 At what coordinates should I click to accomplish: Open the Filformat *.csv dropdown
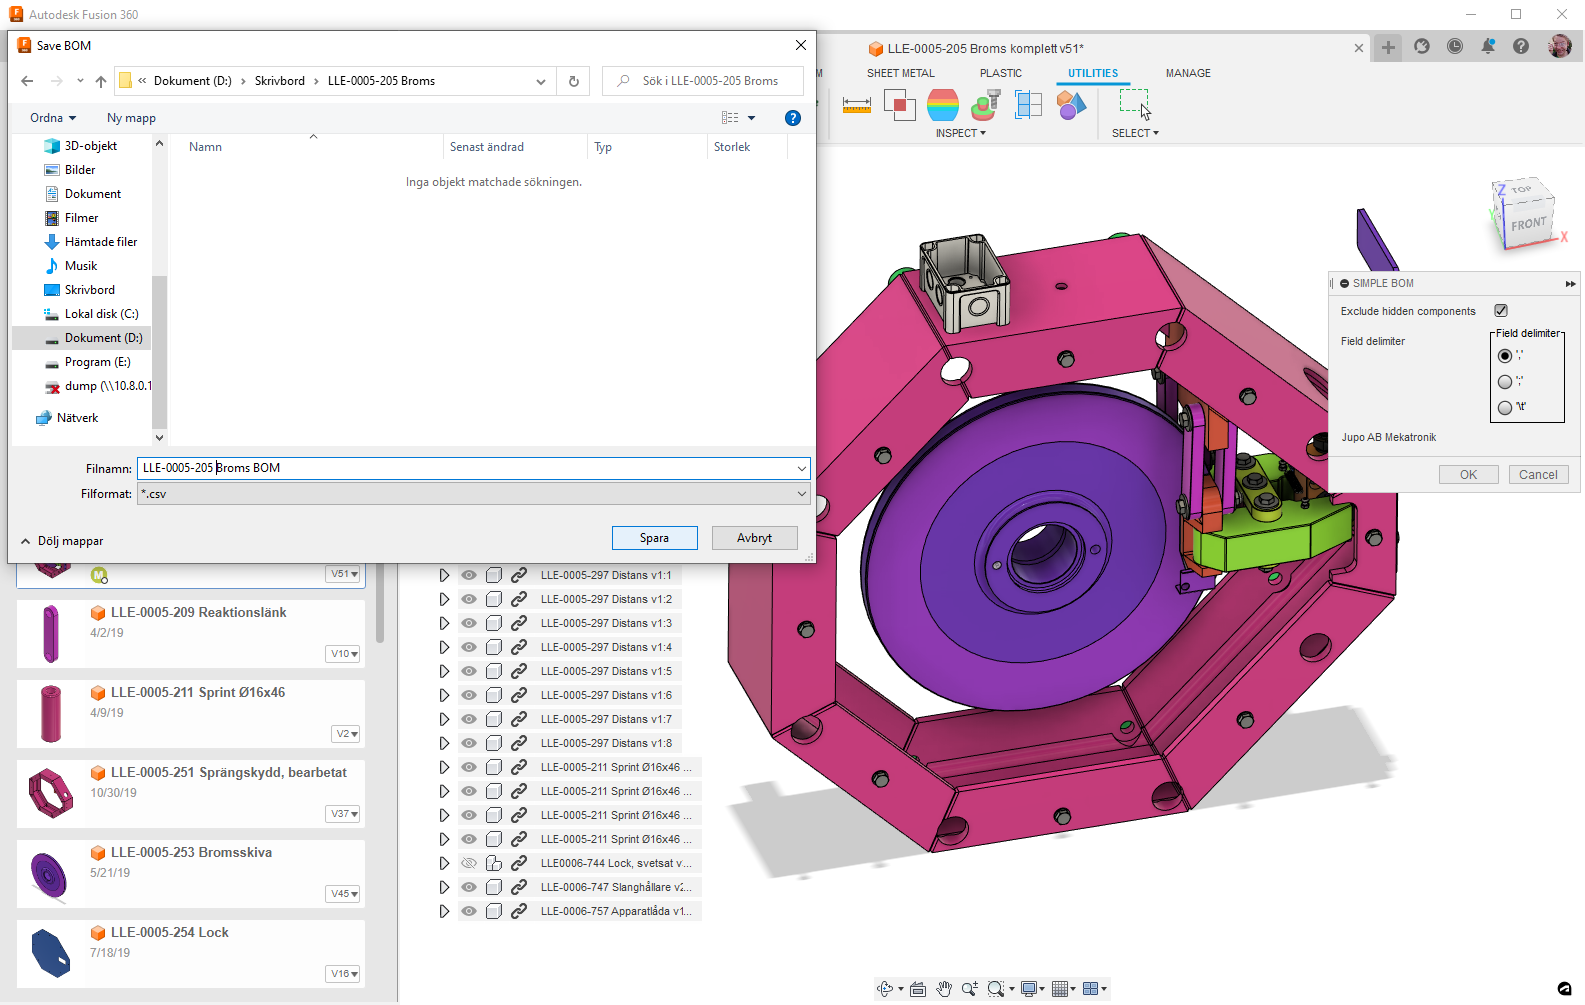pos(473,494)
